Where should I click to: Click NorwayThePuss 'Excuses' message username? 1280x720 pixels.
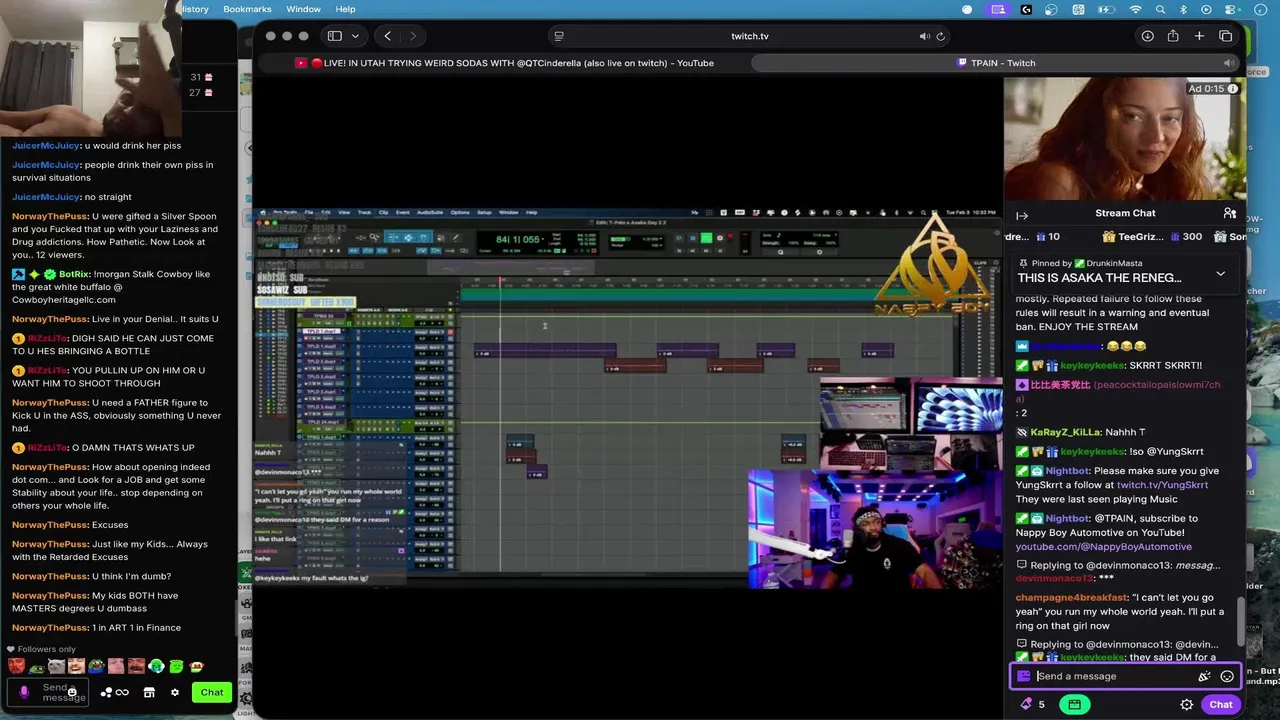point(50,525)
